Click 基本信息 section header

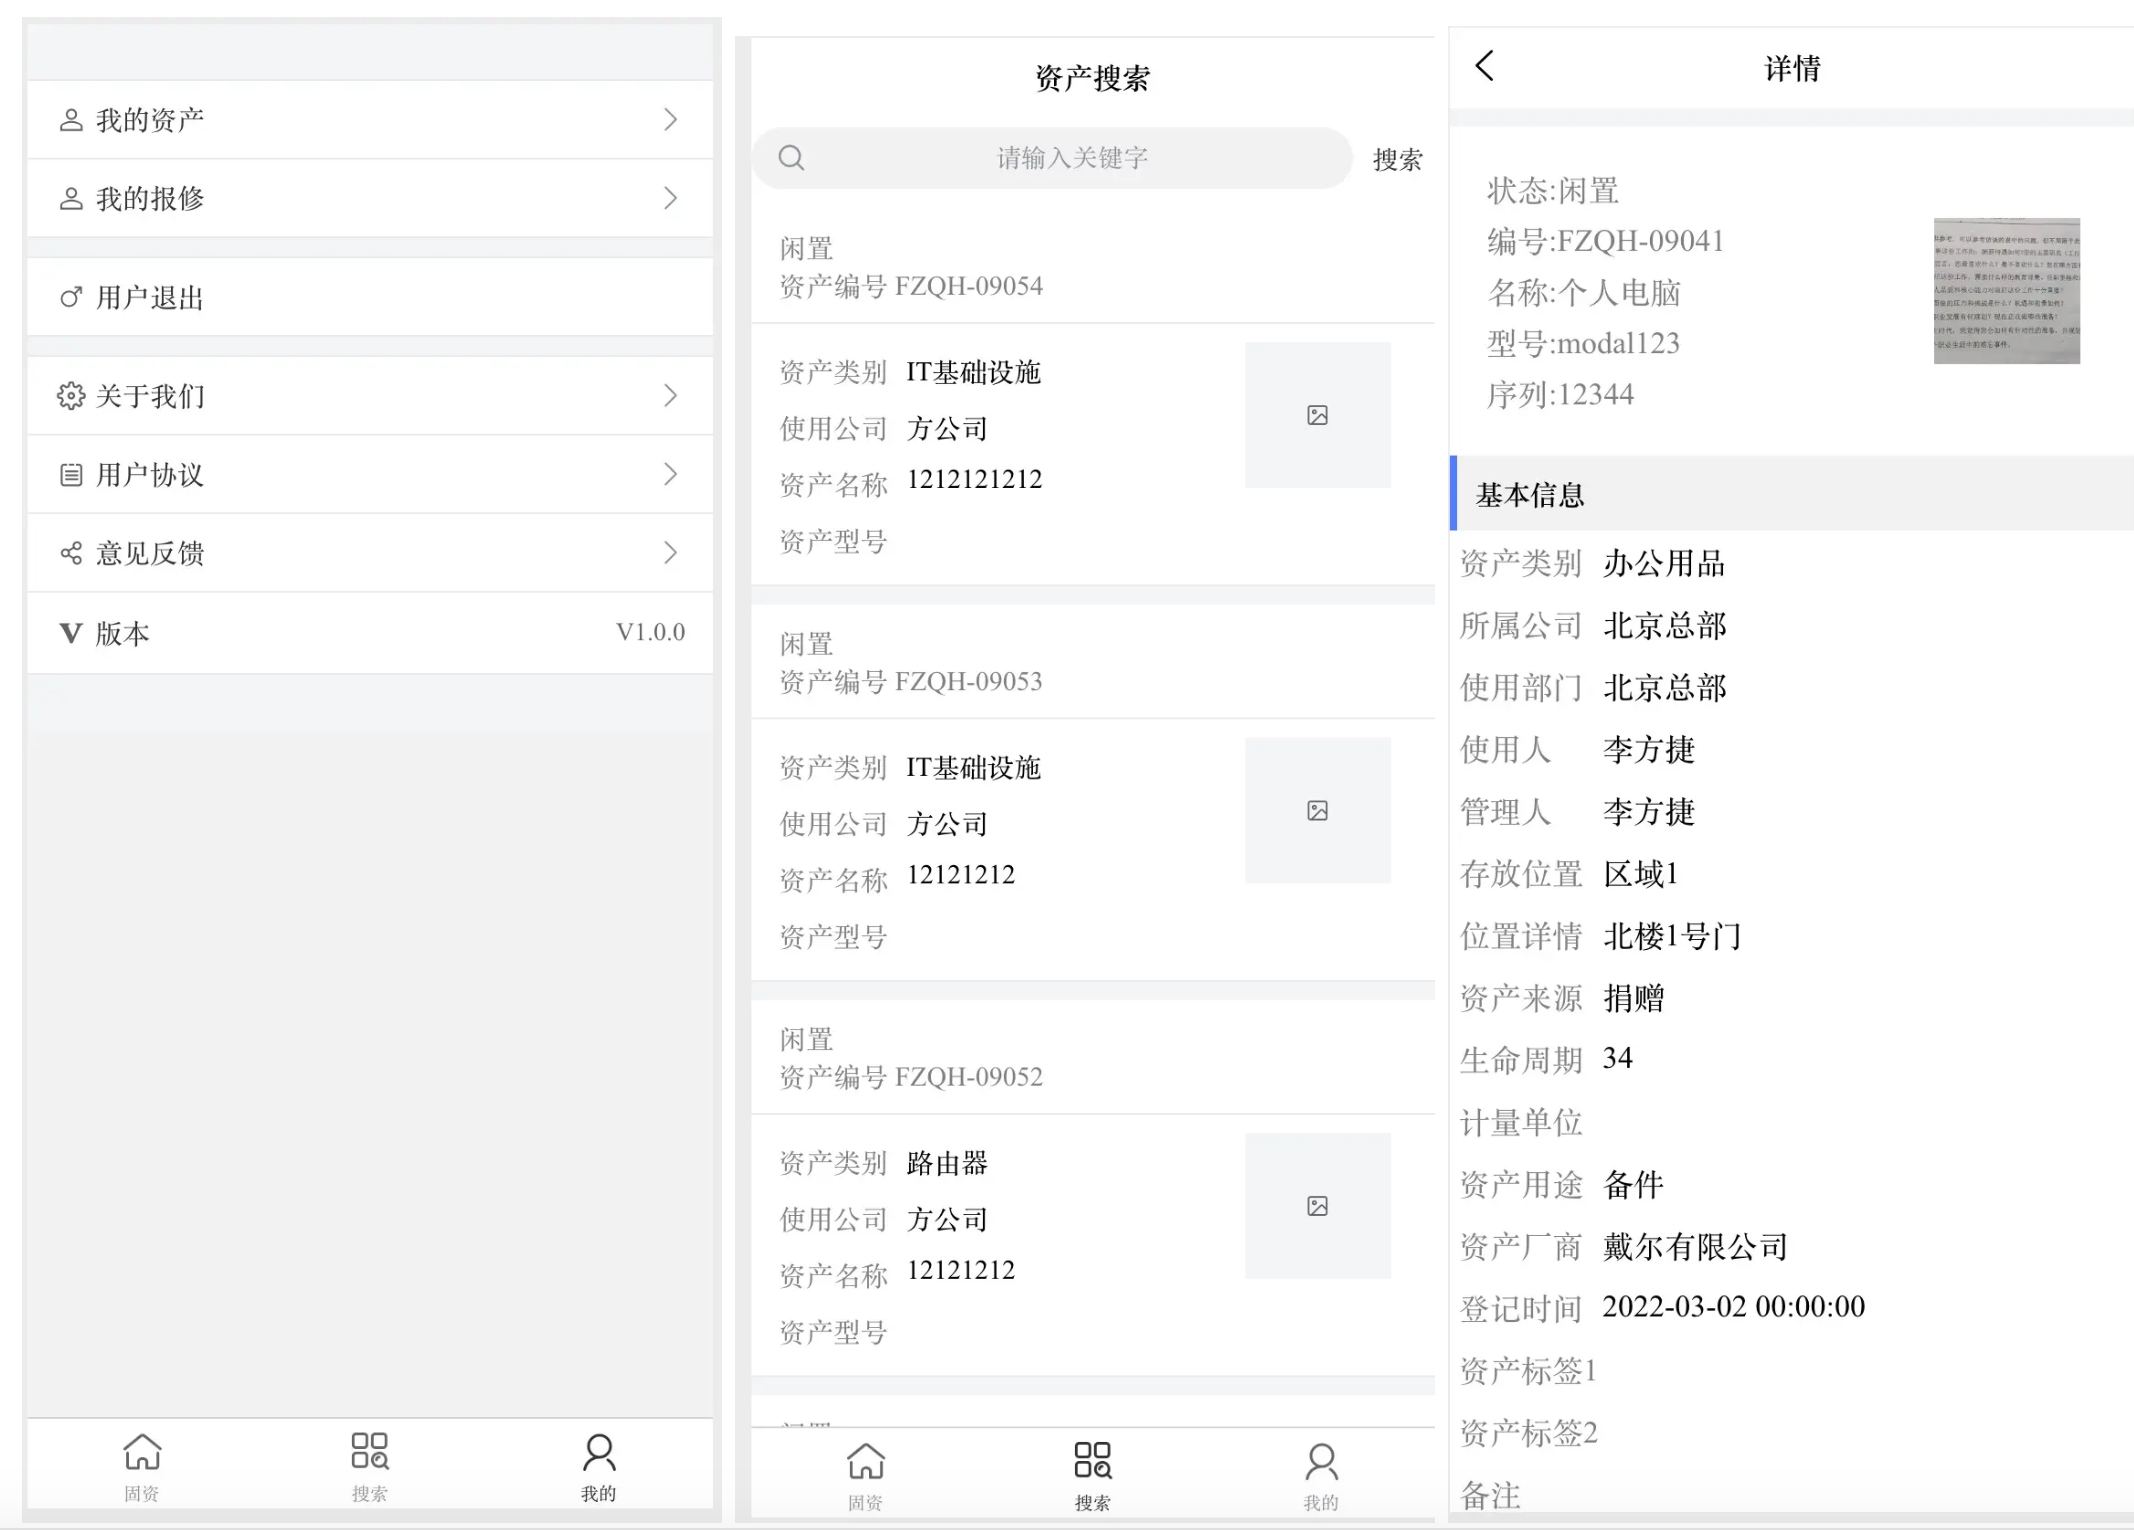[x=1793, y=494]
